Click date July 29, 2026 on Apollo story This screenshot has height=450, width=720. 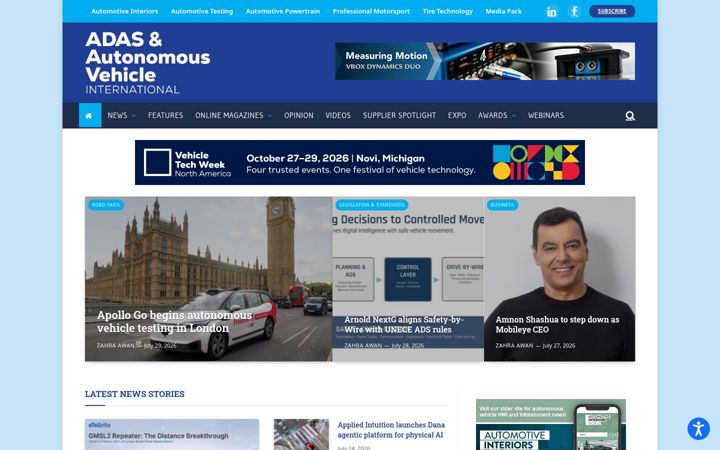coord(160,345)
